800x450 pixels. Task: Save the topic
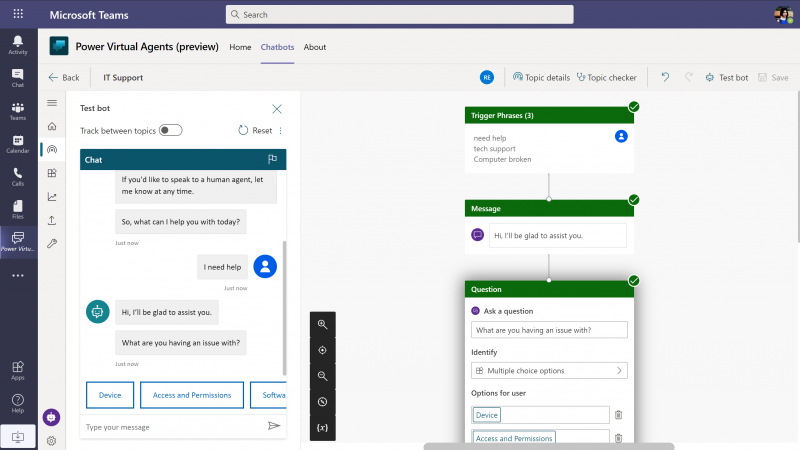click(773, 78)
